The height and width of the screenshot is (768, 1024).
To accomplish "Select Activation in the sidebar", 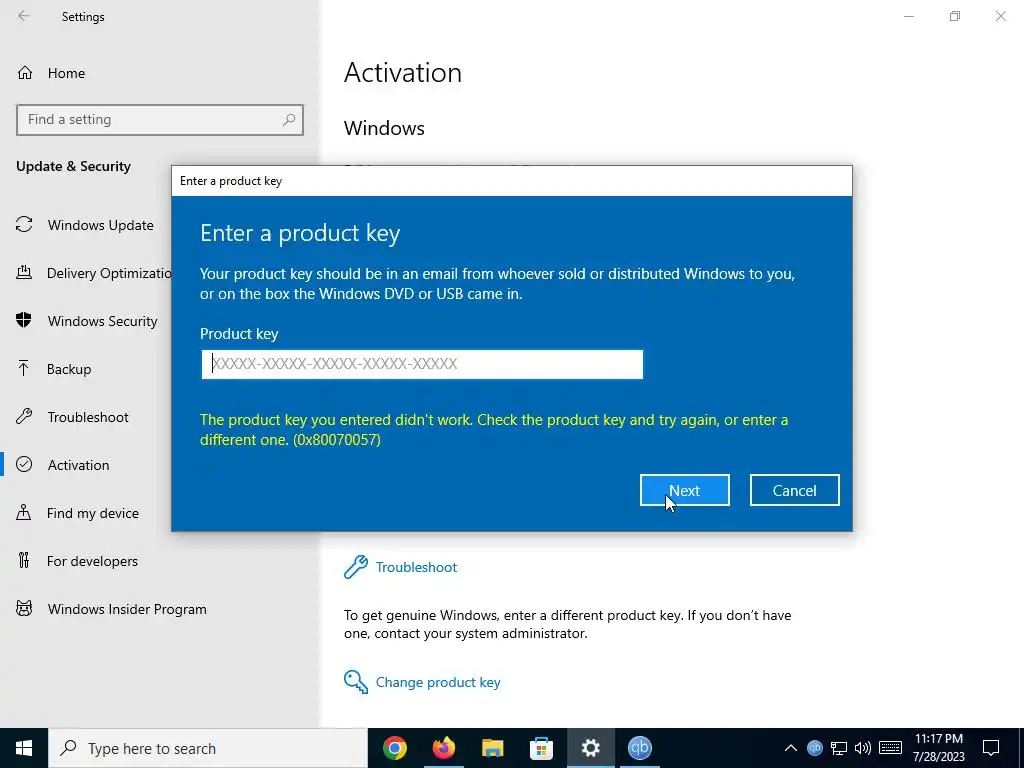I will click(x=78, y=465).
